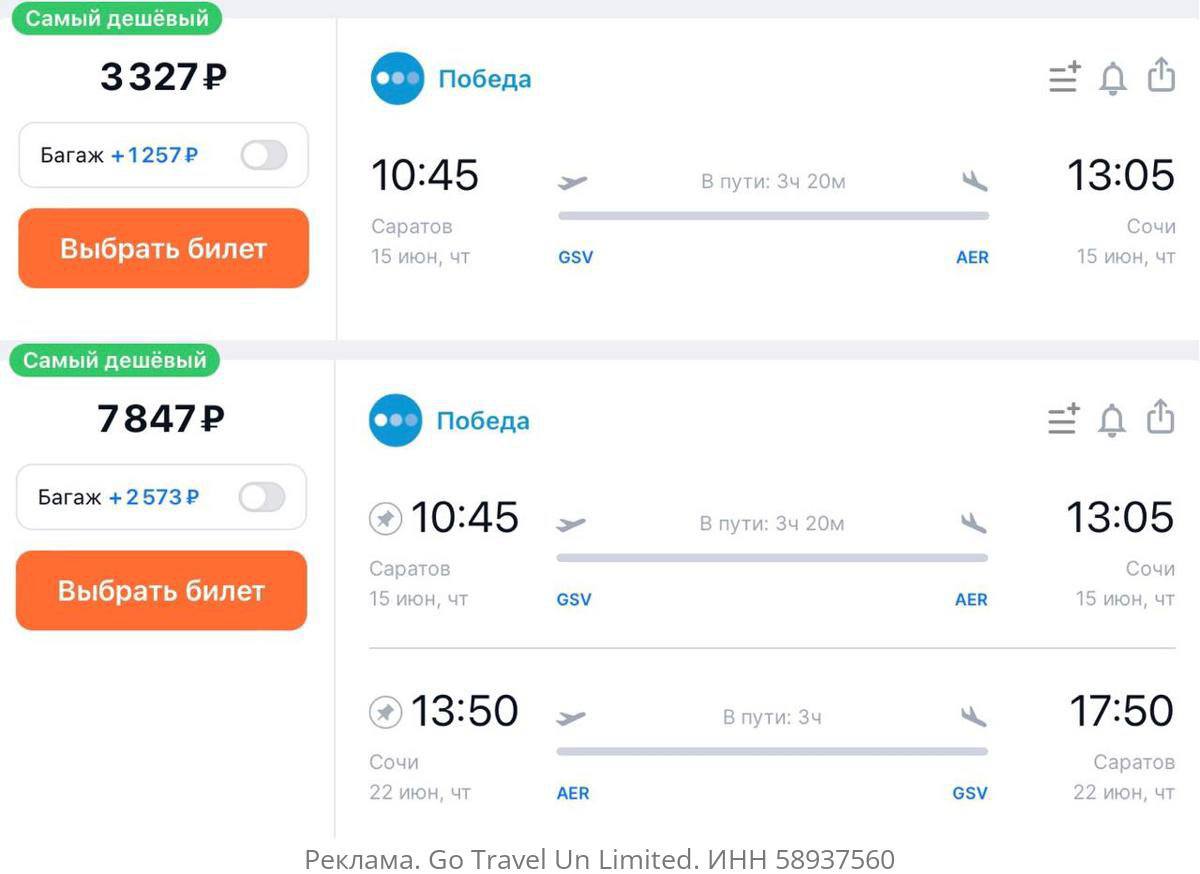Click the Pobeda airline logo in the first ticket

pos(397,79)
